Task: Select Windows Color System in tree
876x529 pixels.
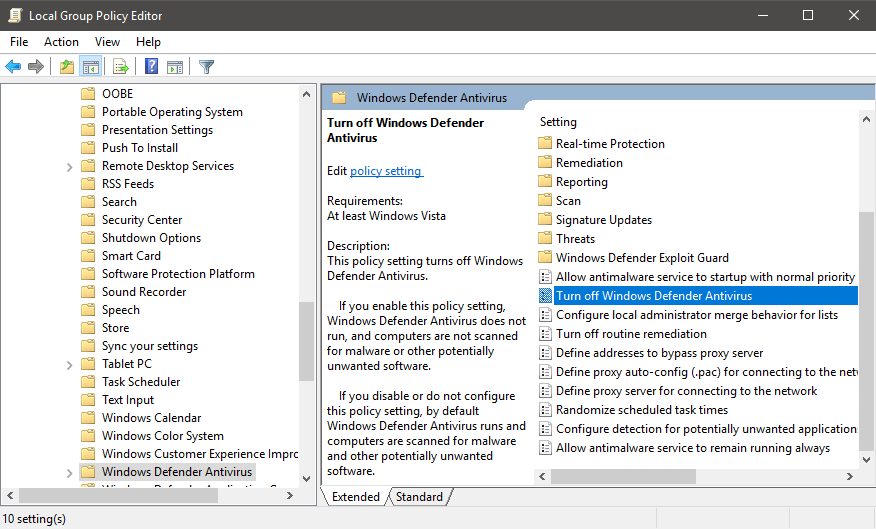Action: click(x=163, y=436)
